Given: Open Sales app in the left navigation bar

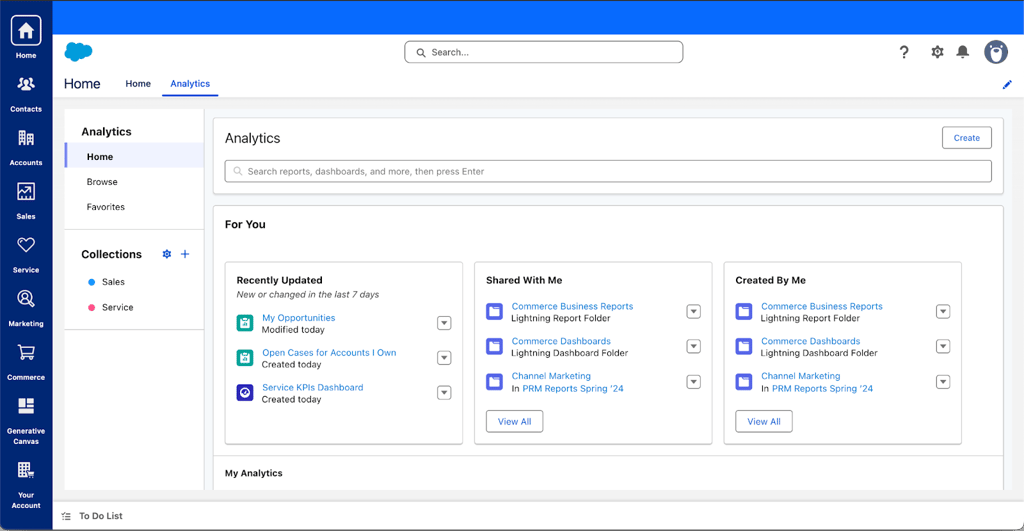Looking at the screenshot, I should coord(25,201).
